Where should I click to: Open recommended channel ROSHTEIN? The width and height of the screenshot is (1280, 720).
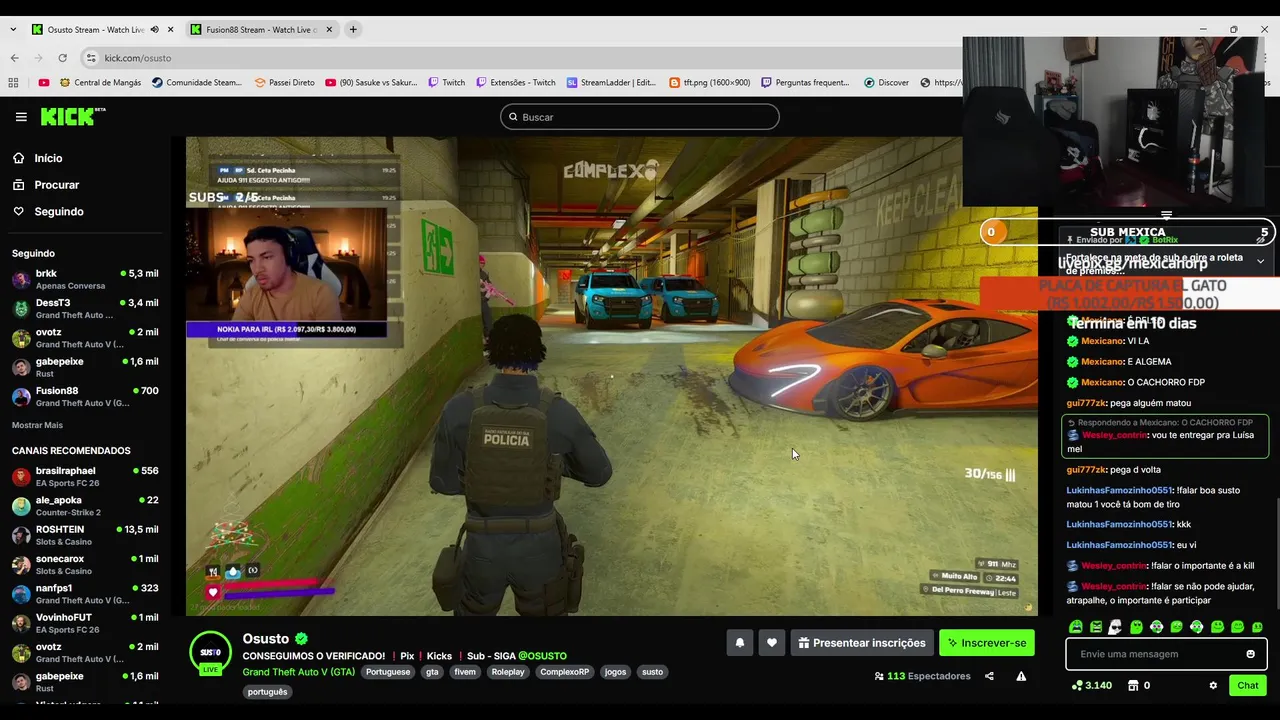[x=85, y=535]
